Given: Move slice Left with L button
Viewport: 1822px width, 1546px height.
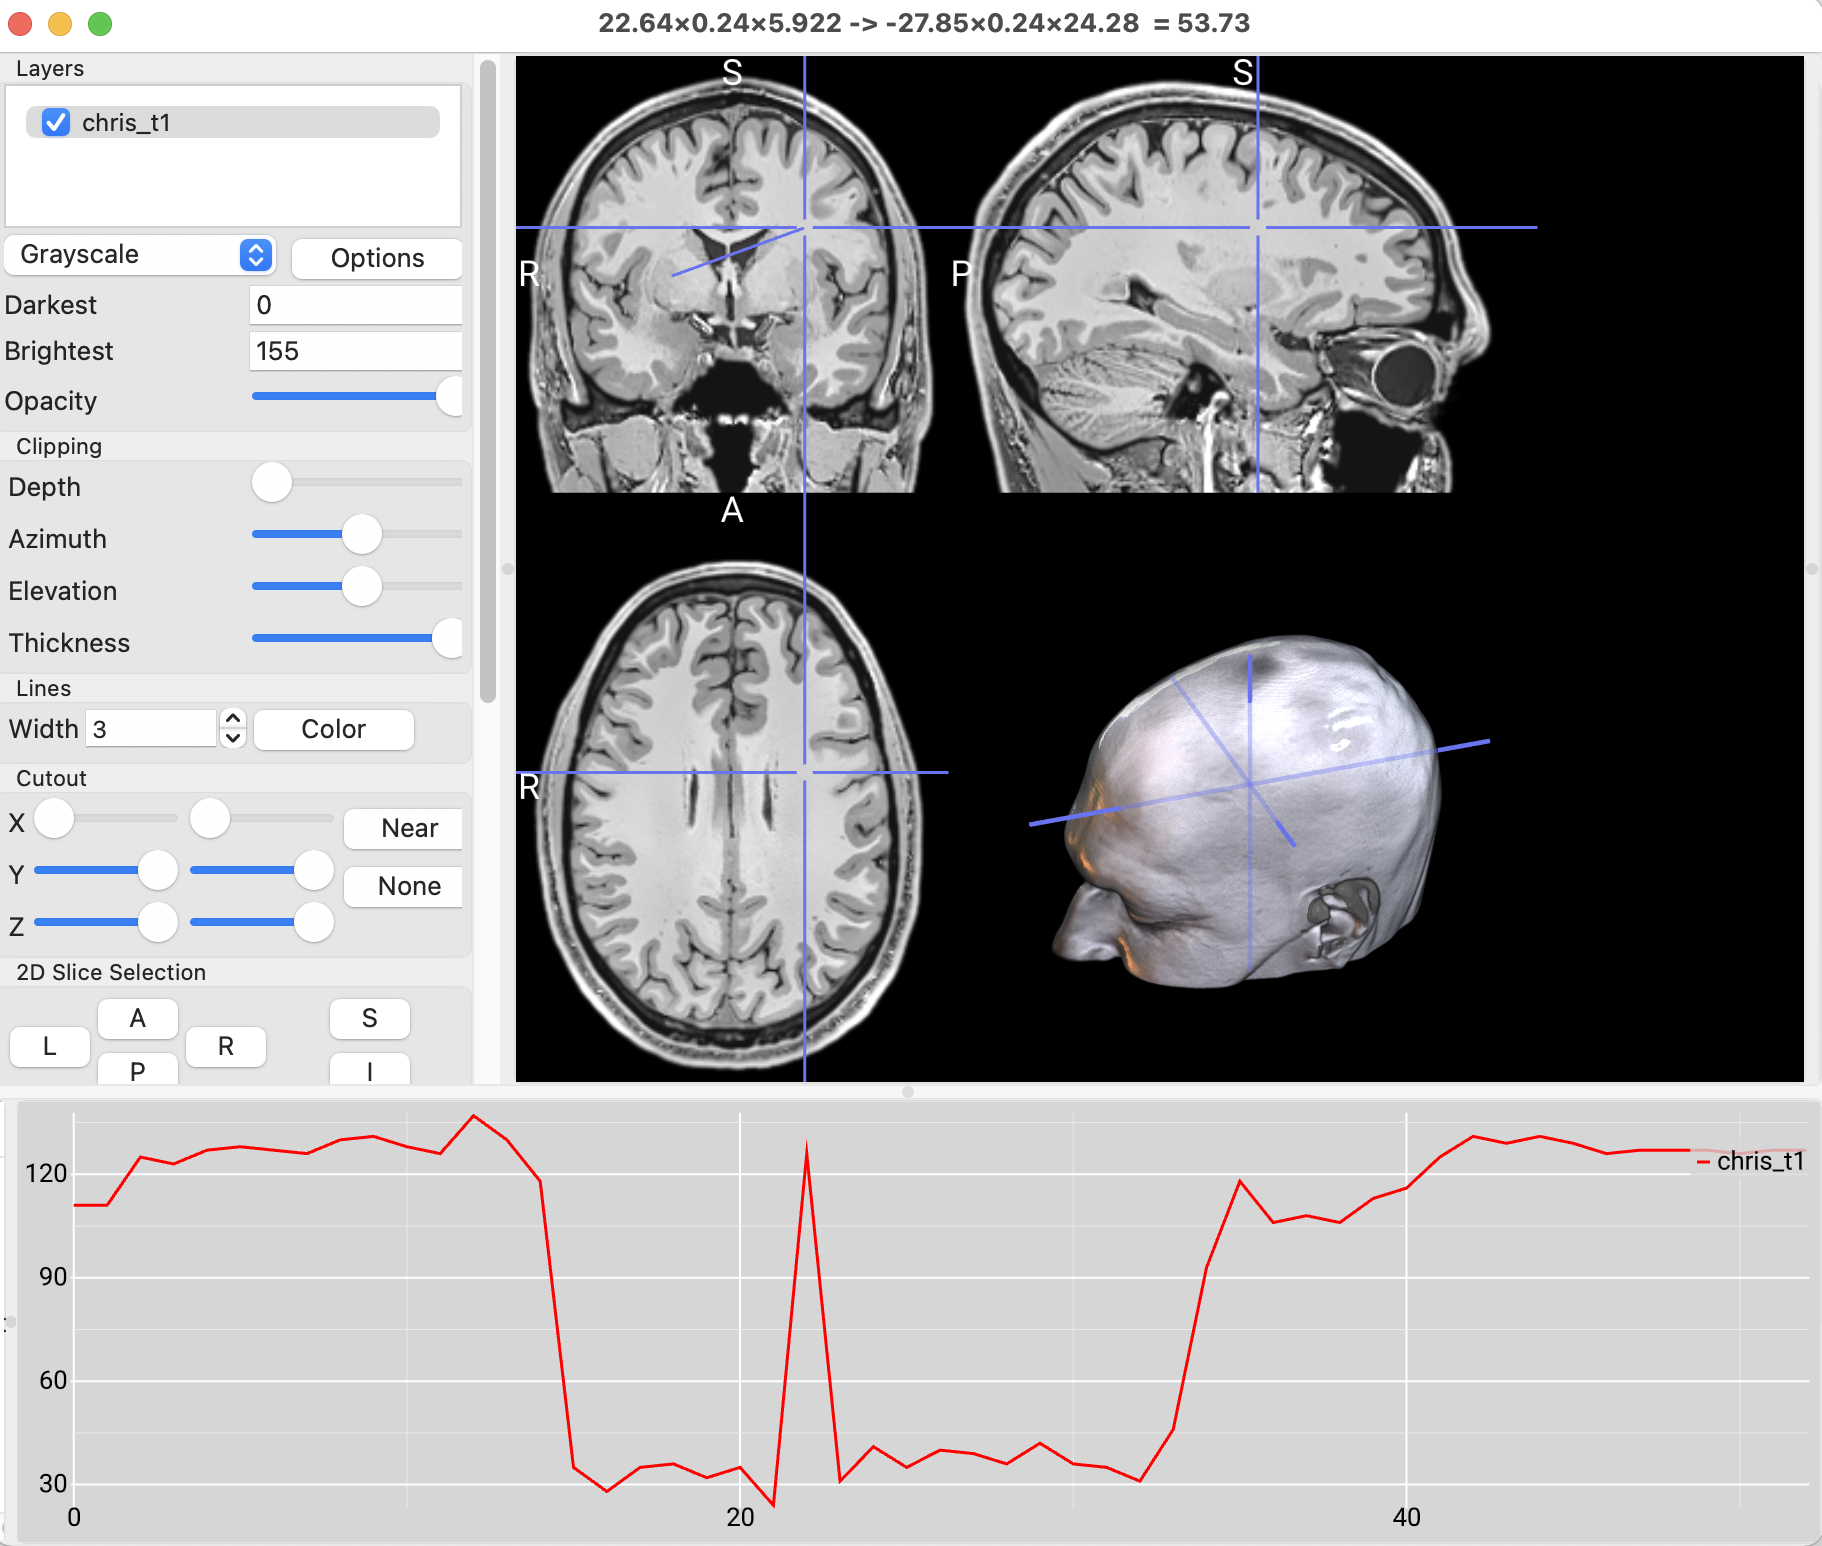Looking at the screenshot, I should [x=50, y=1046].
